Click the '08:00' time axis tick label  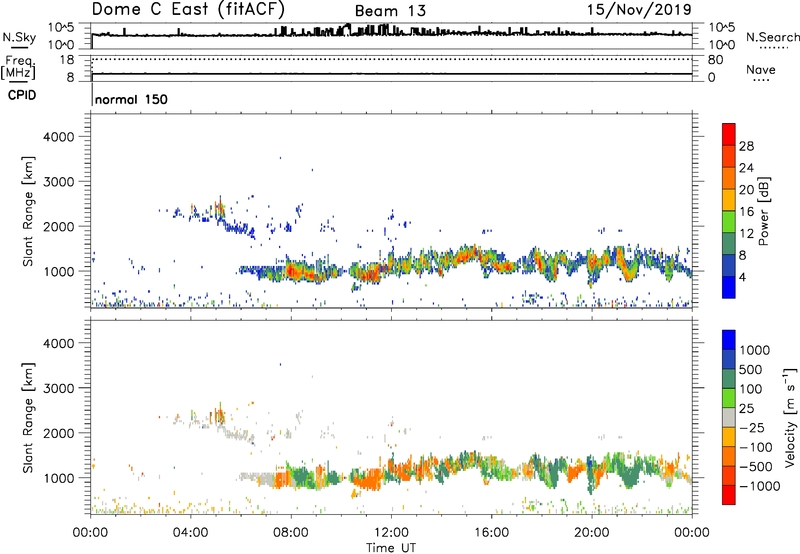[x=291, y=533]
